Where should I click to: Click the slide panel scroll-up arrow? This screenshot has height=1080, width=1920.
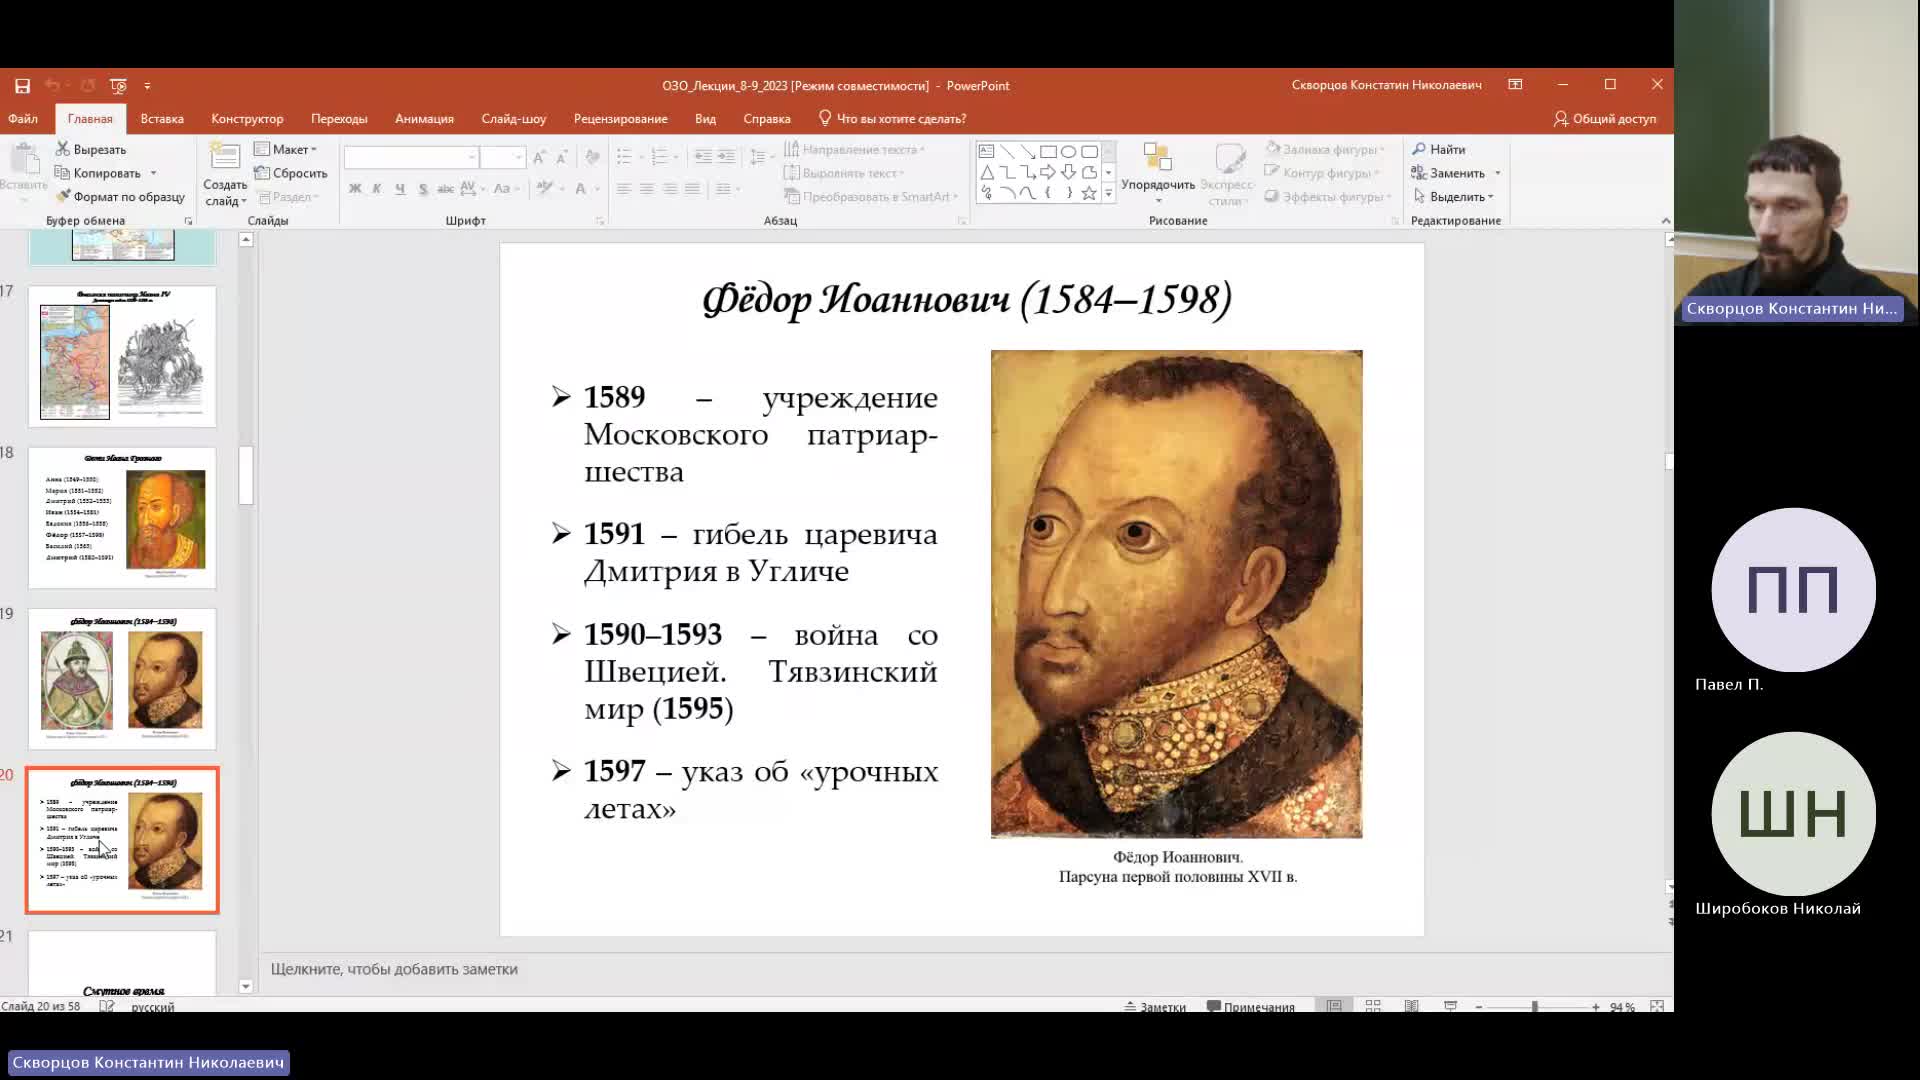(246, 240)
